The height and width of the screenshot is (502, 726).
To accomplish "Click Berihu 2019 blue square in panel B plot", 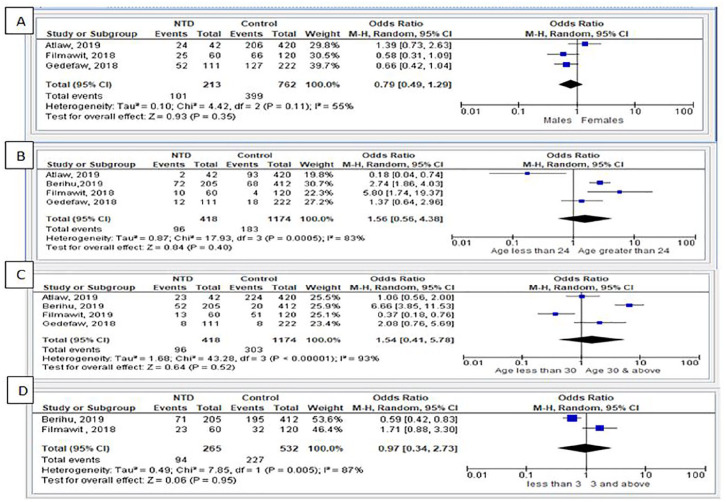I will tap(598, 183).
